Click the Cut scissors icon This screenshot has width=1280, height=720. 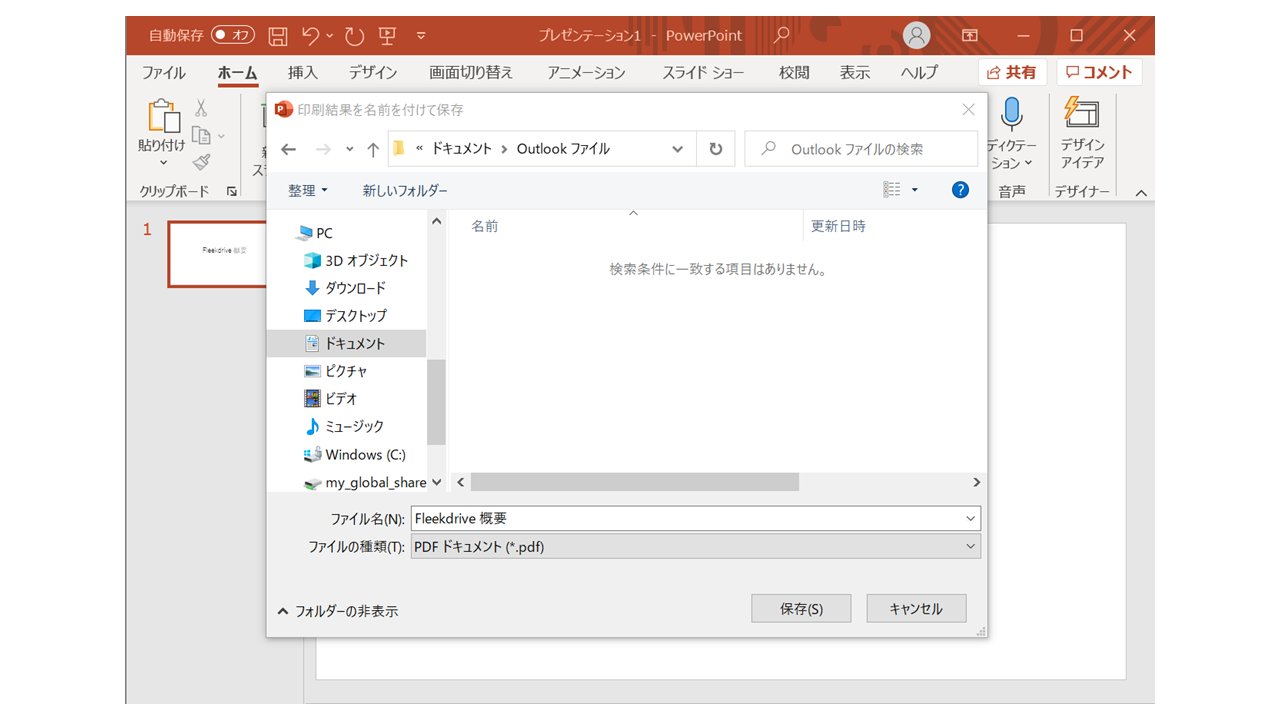[201, 108]
